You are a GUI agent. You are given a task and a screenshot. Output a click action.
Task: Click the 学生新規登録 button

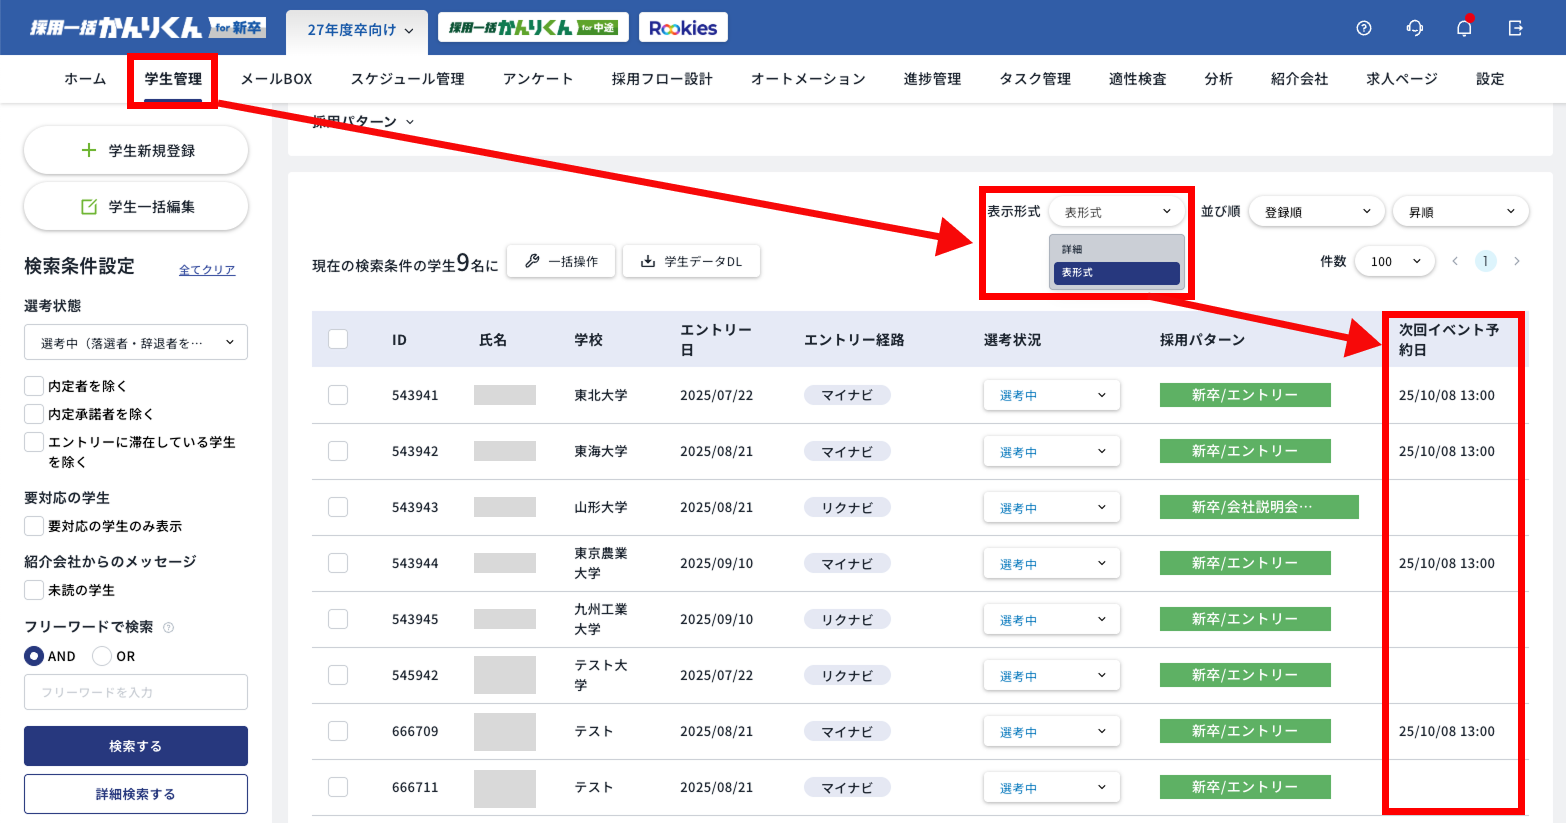(136, 151)
